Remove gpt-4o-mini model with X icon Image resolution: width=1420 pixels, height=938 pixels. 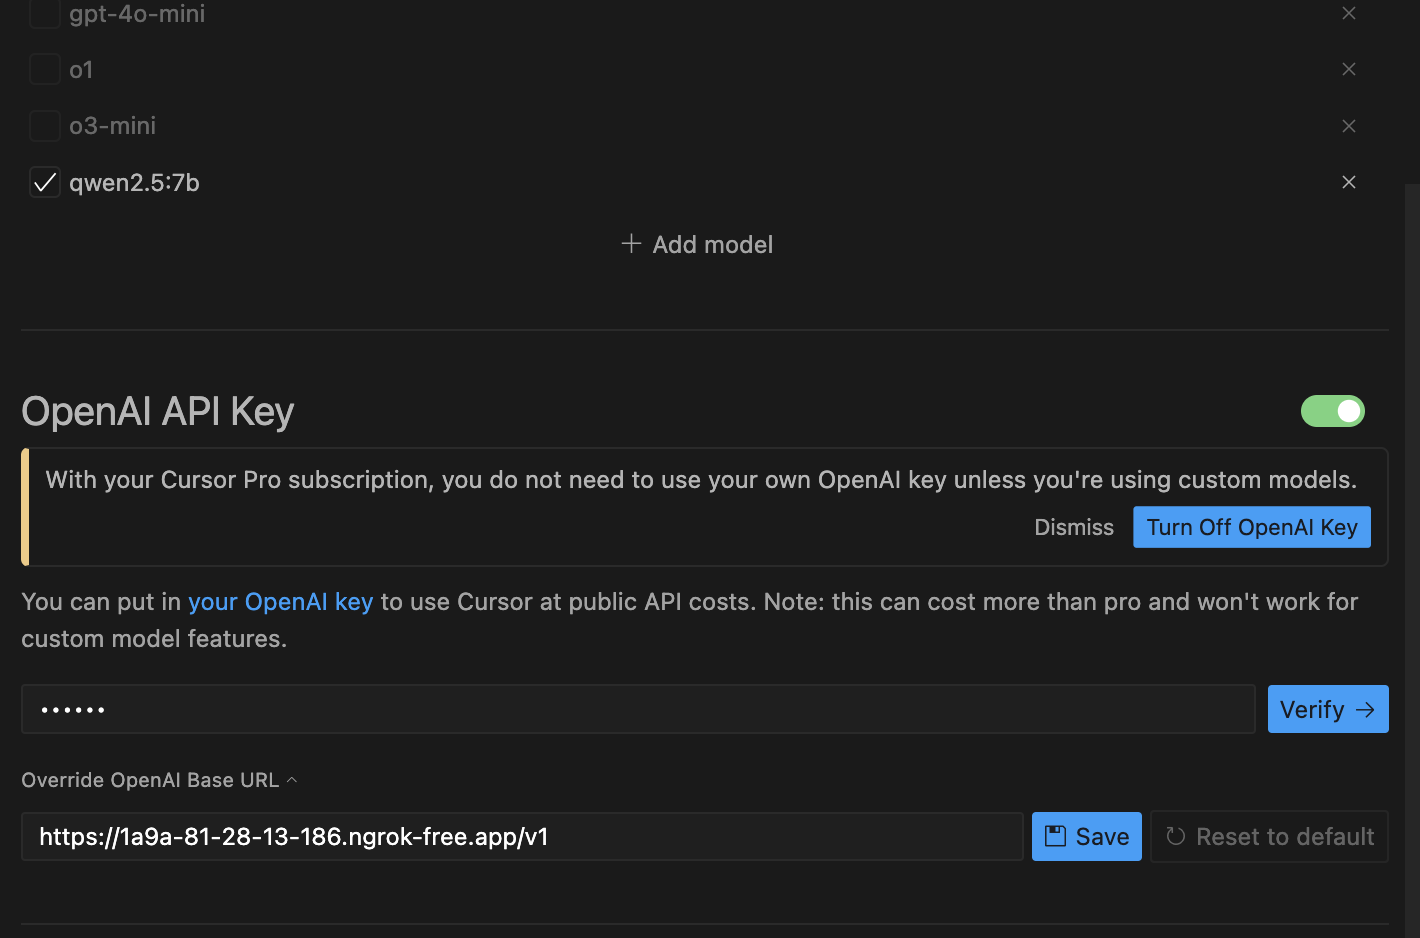(x=1348, y=13)
